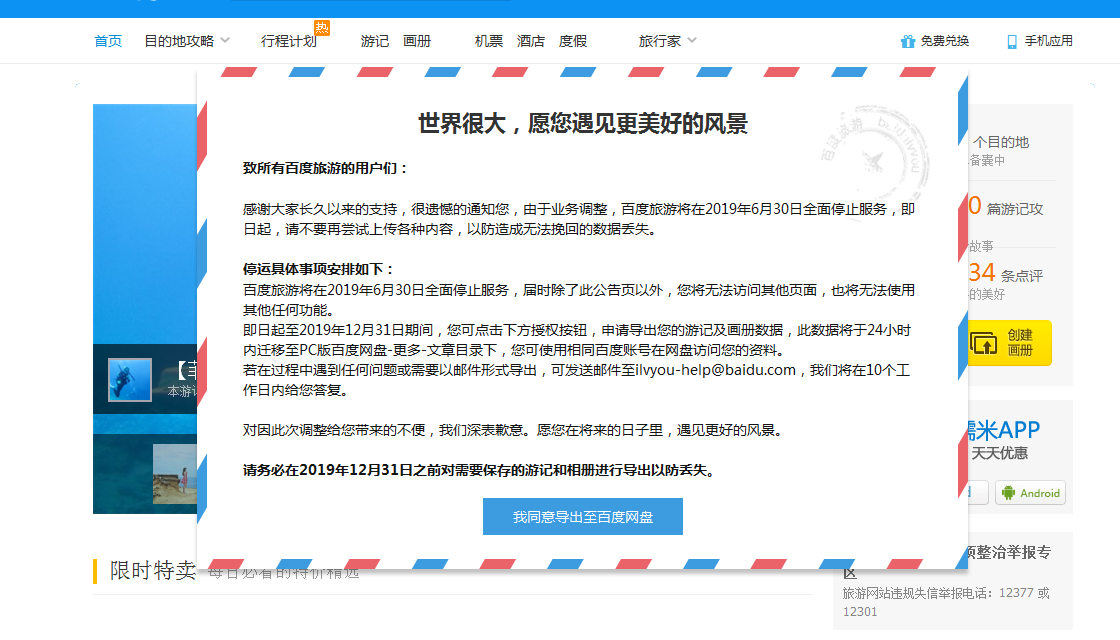Open the 行程计划 page
This screenshot has width=1120, height=640.
289,41
